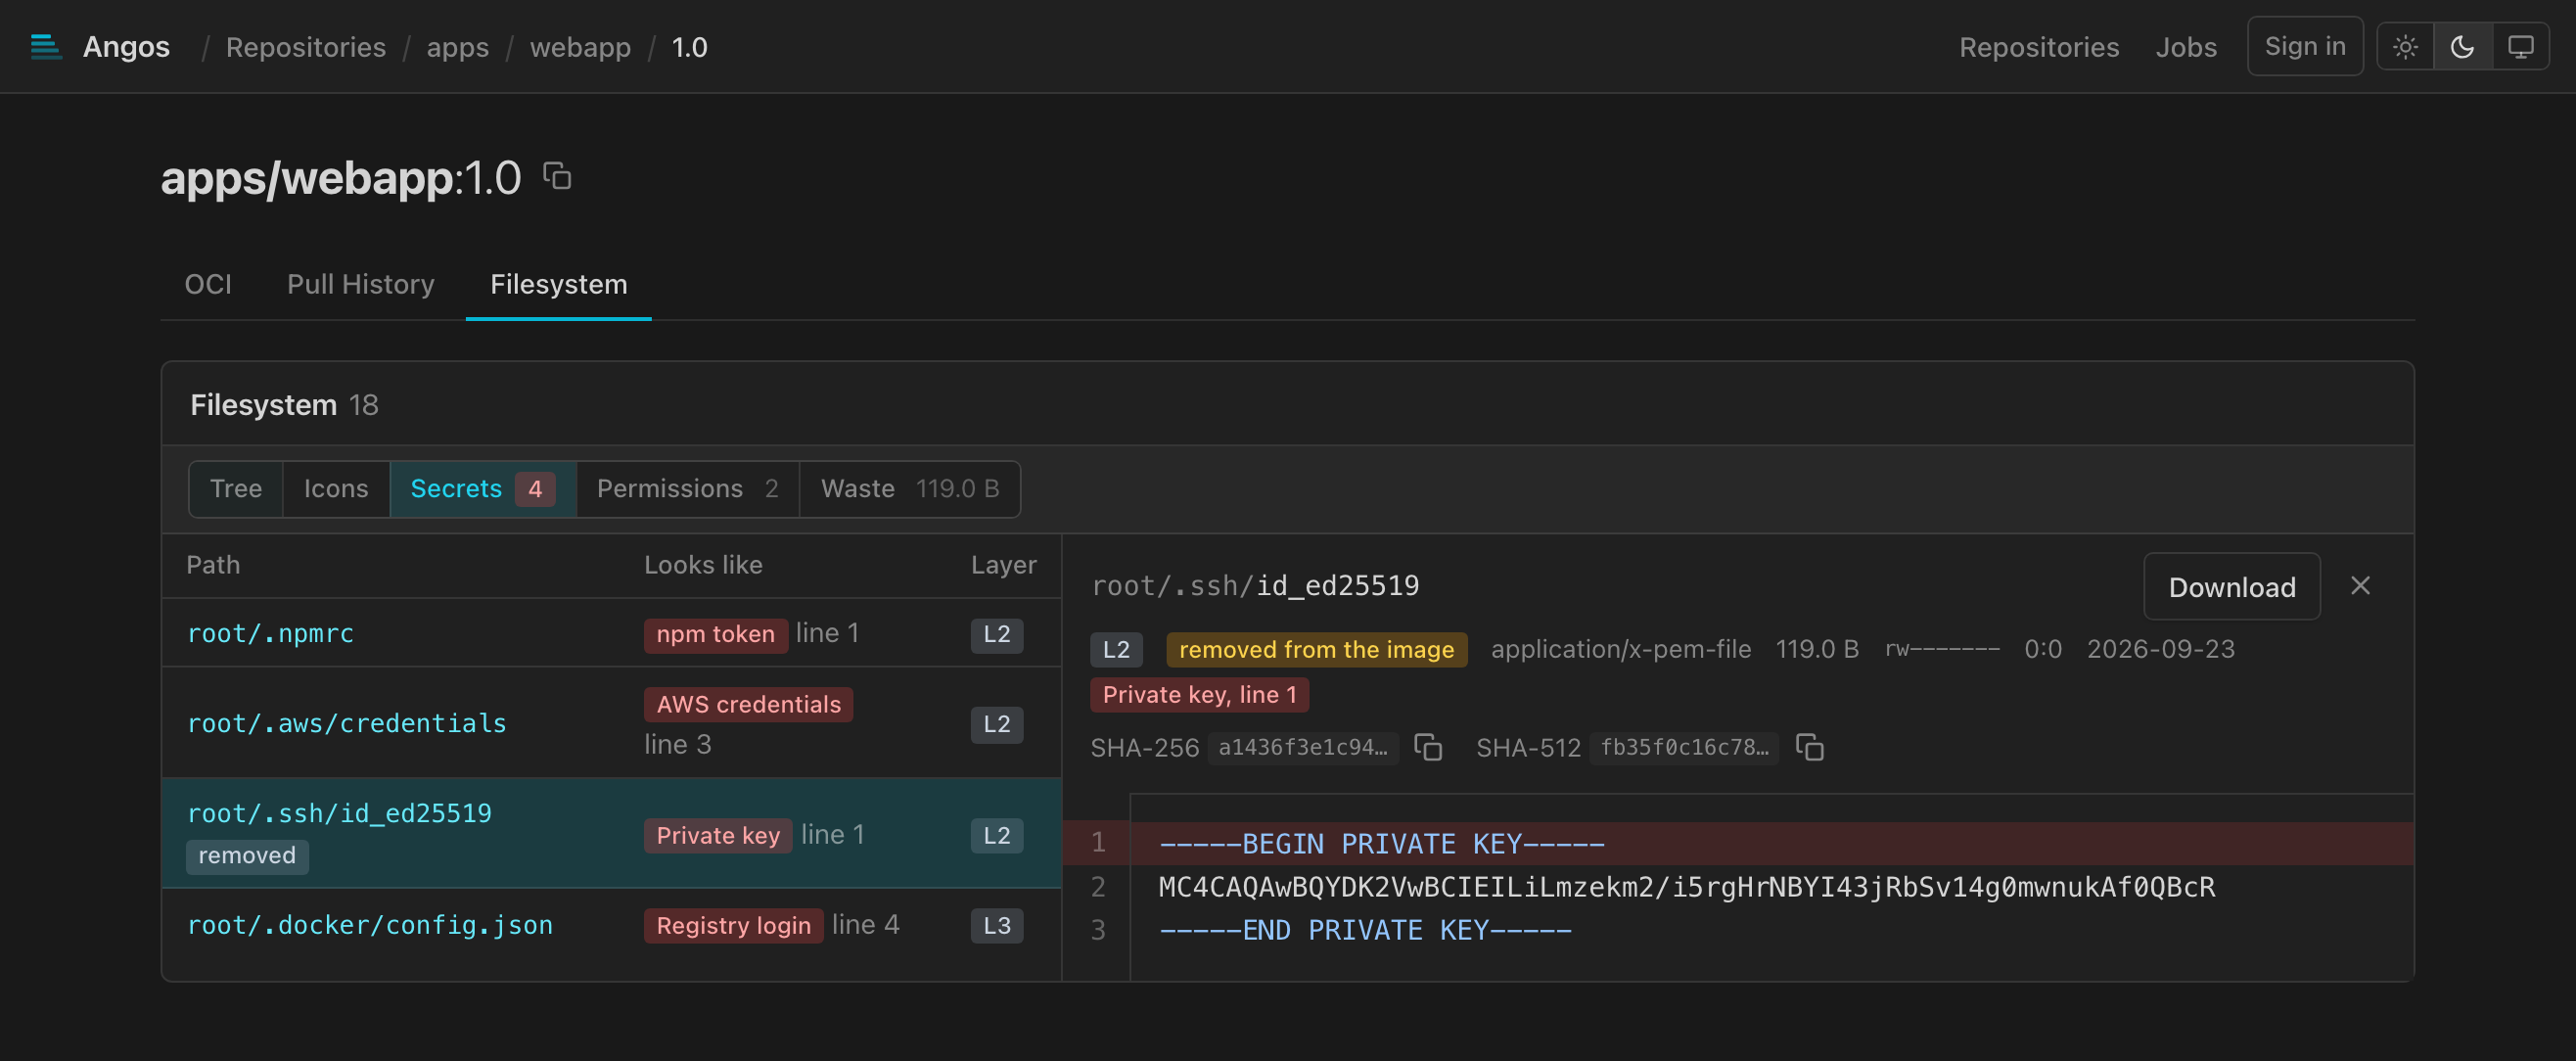Viewport: 2576px width, 1061px height.
Task: Copy the SHA-512 hash
Action: (1809, 747)
